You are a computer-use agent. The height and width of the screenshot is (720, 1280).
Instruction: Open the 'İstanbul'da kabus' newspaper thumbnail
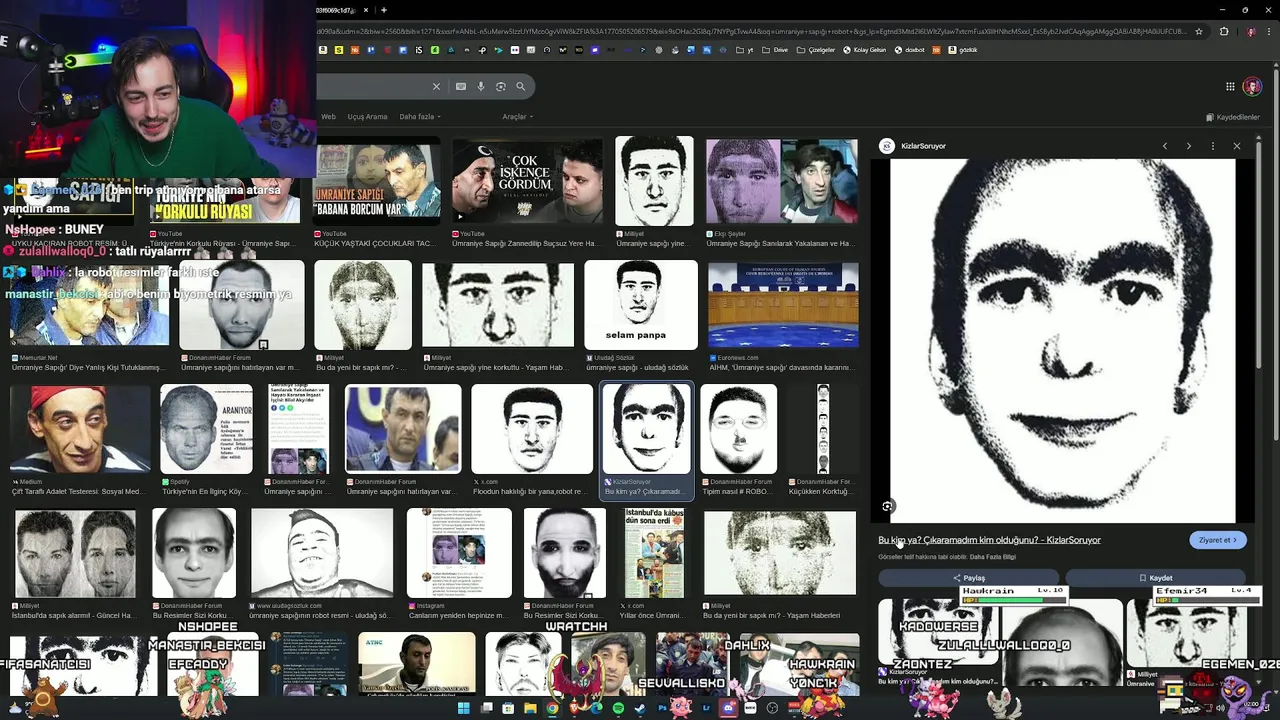pos(654,553)
